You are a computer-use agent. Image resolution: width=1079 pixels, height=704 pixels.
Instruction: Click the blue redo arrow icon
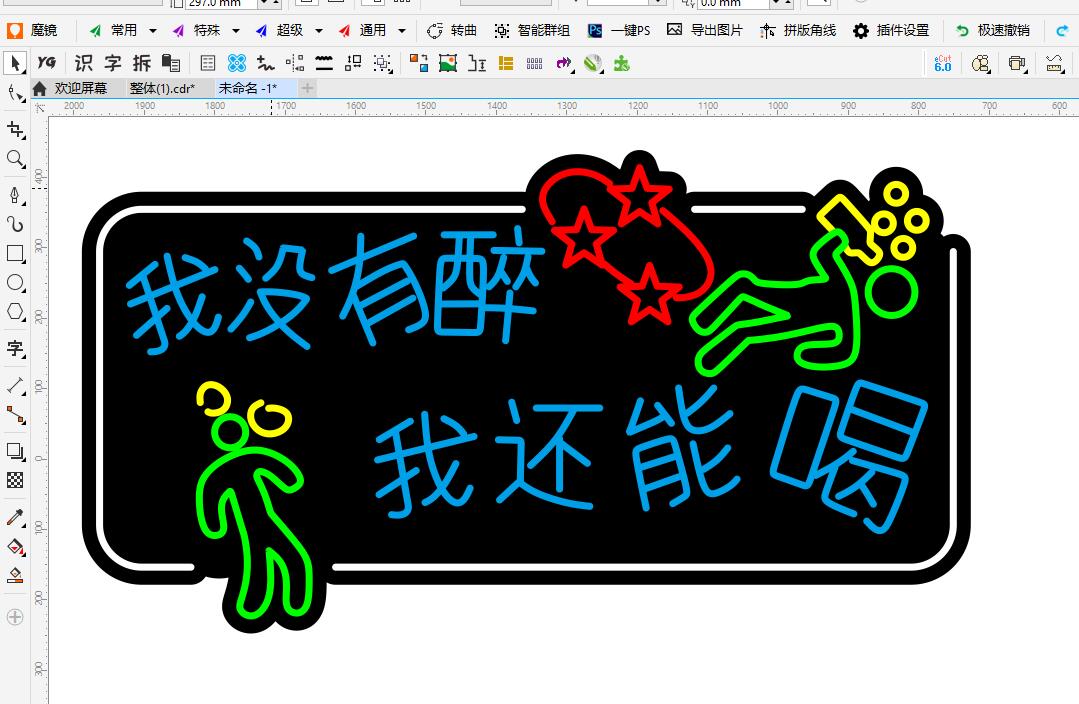[1062, 30]
